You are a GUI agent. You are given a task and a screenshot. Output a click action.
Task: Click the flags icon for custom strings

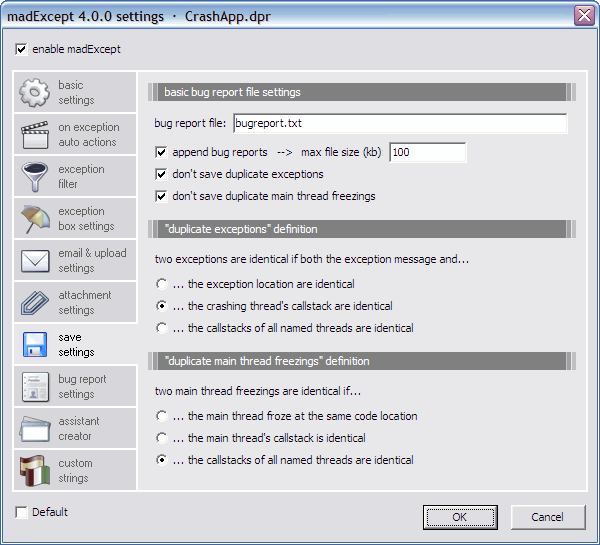pos(35,470)
